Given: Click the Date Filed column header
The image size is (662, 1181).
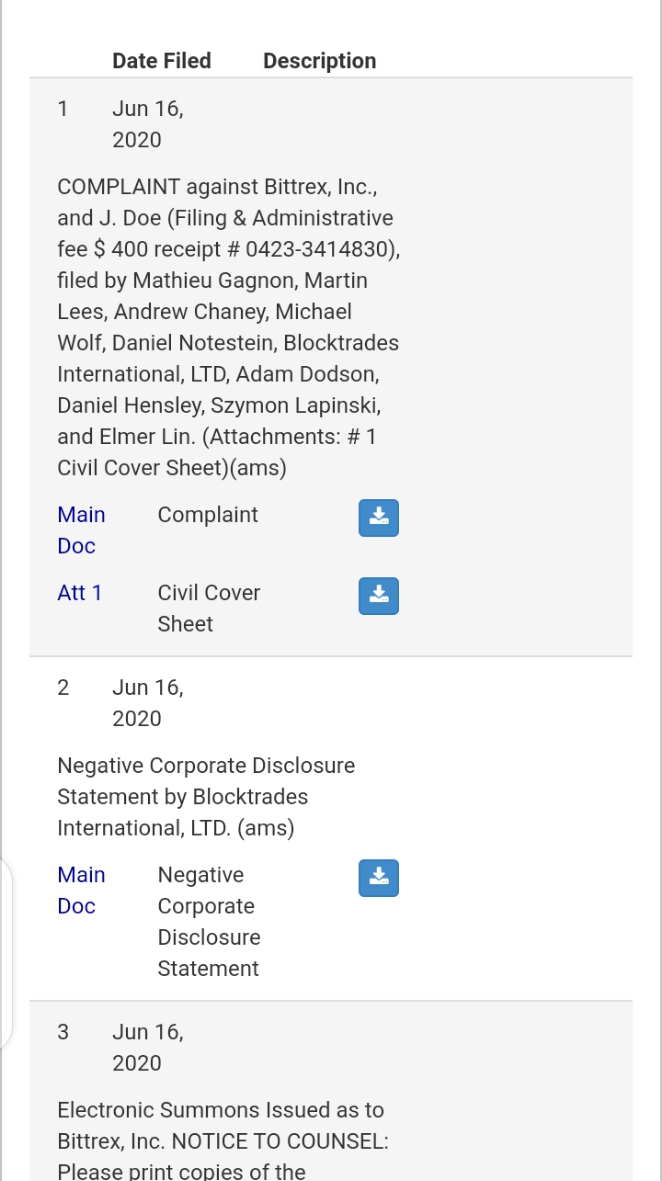Looking at the screenshot, I should click(161, 61).
